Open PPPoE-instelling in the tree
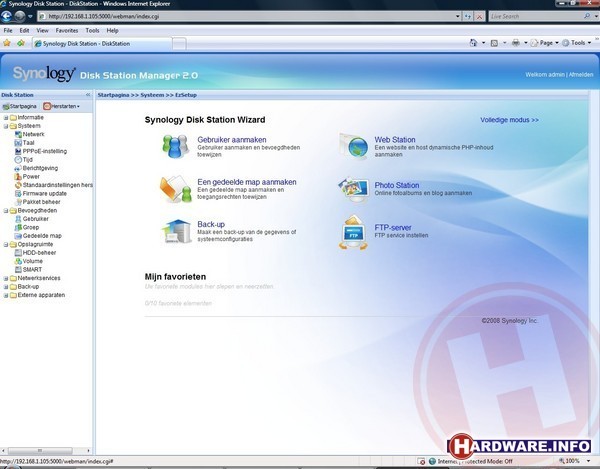The width and height of the screenshot is (600, 469). coord(44,151)
